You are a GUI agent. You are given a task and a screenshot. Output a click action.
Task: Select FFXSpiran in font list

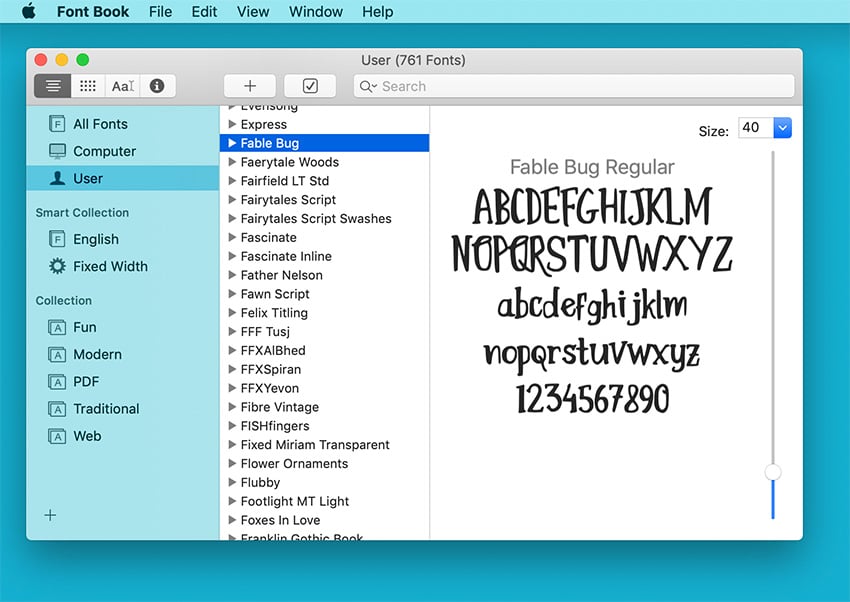click(325, 369)
